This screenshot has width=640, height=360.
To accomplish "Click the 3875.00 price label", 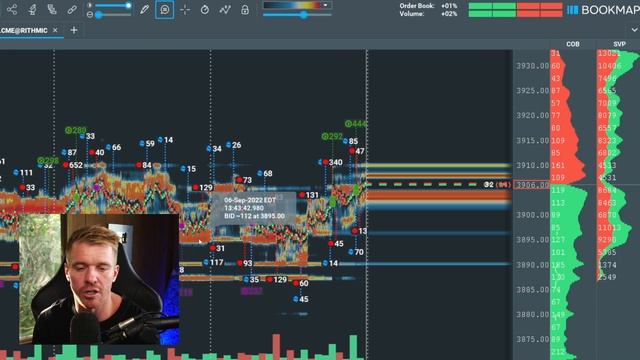I will [532, 340].
